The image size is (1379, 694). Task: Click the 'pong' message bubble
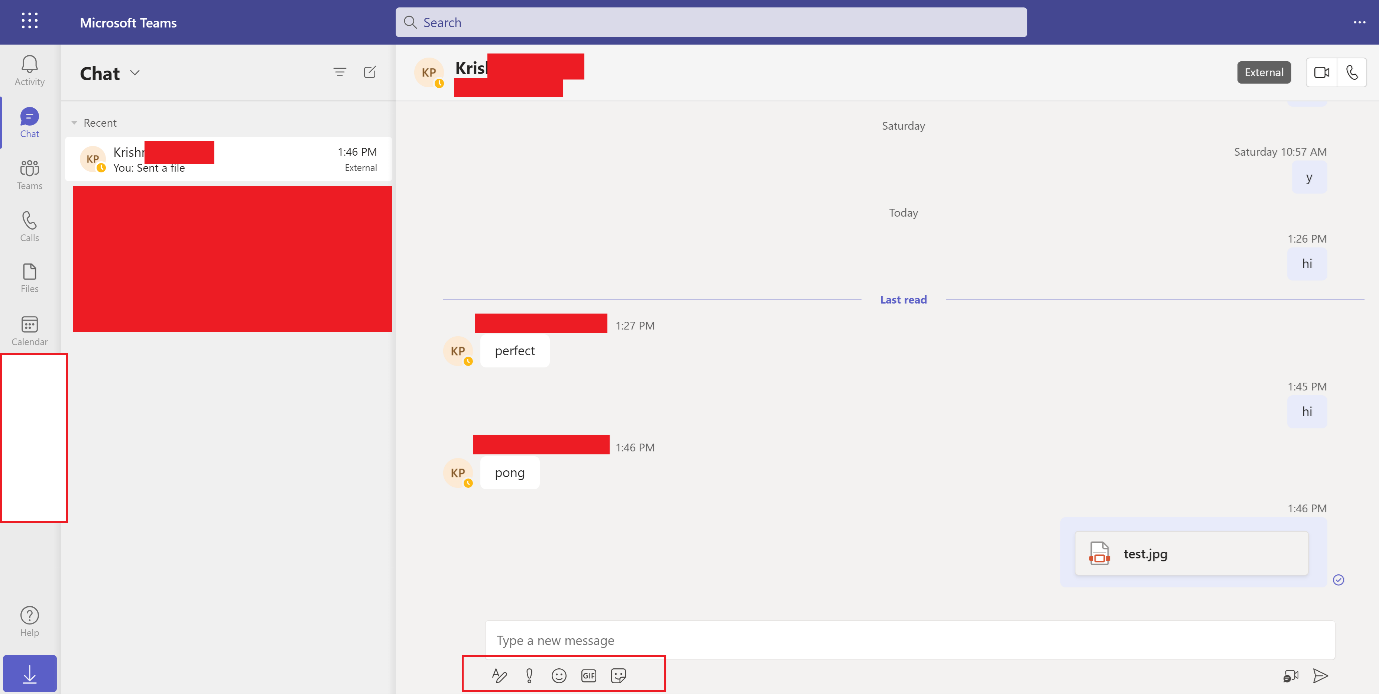point(510,472)
